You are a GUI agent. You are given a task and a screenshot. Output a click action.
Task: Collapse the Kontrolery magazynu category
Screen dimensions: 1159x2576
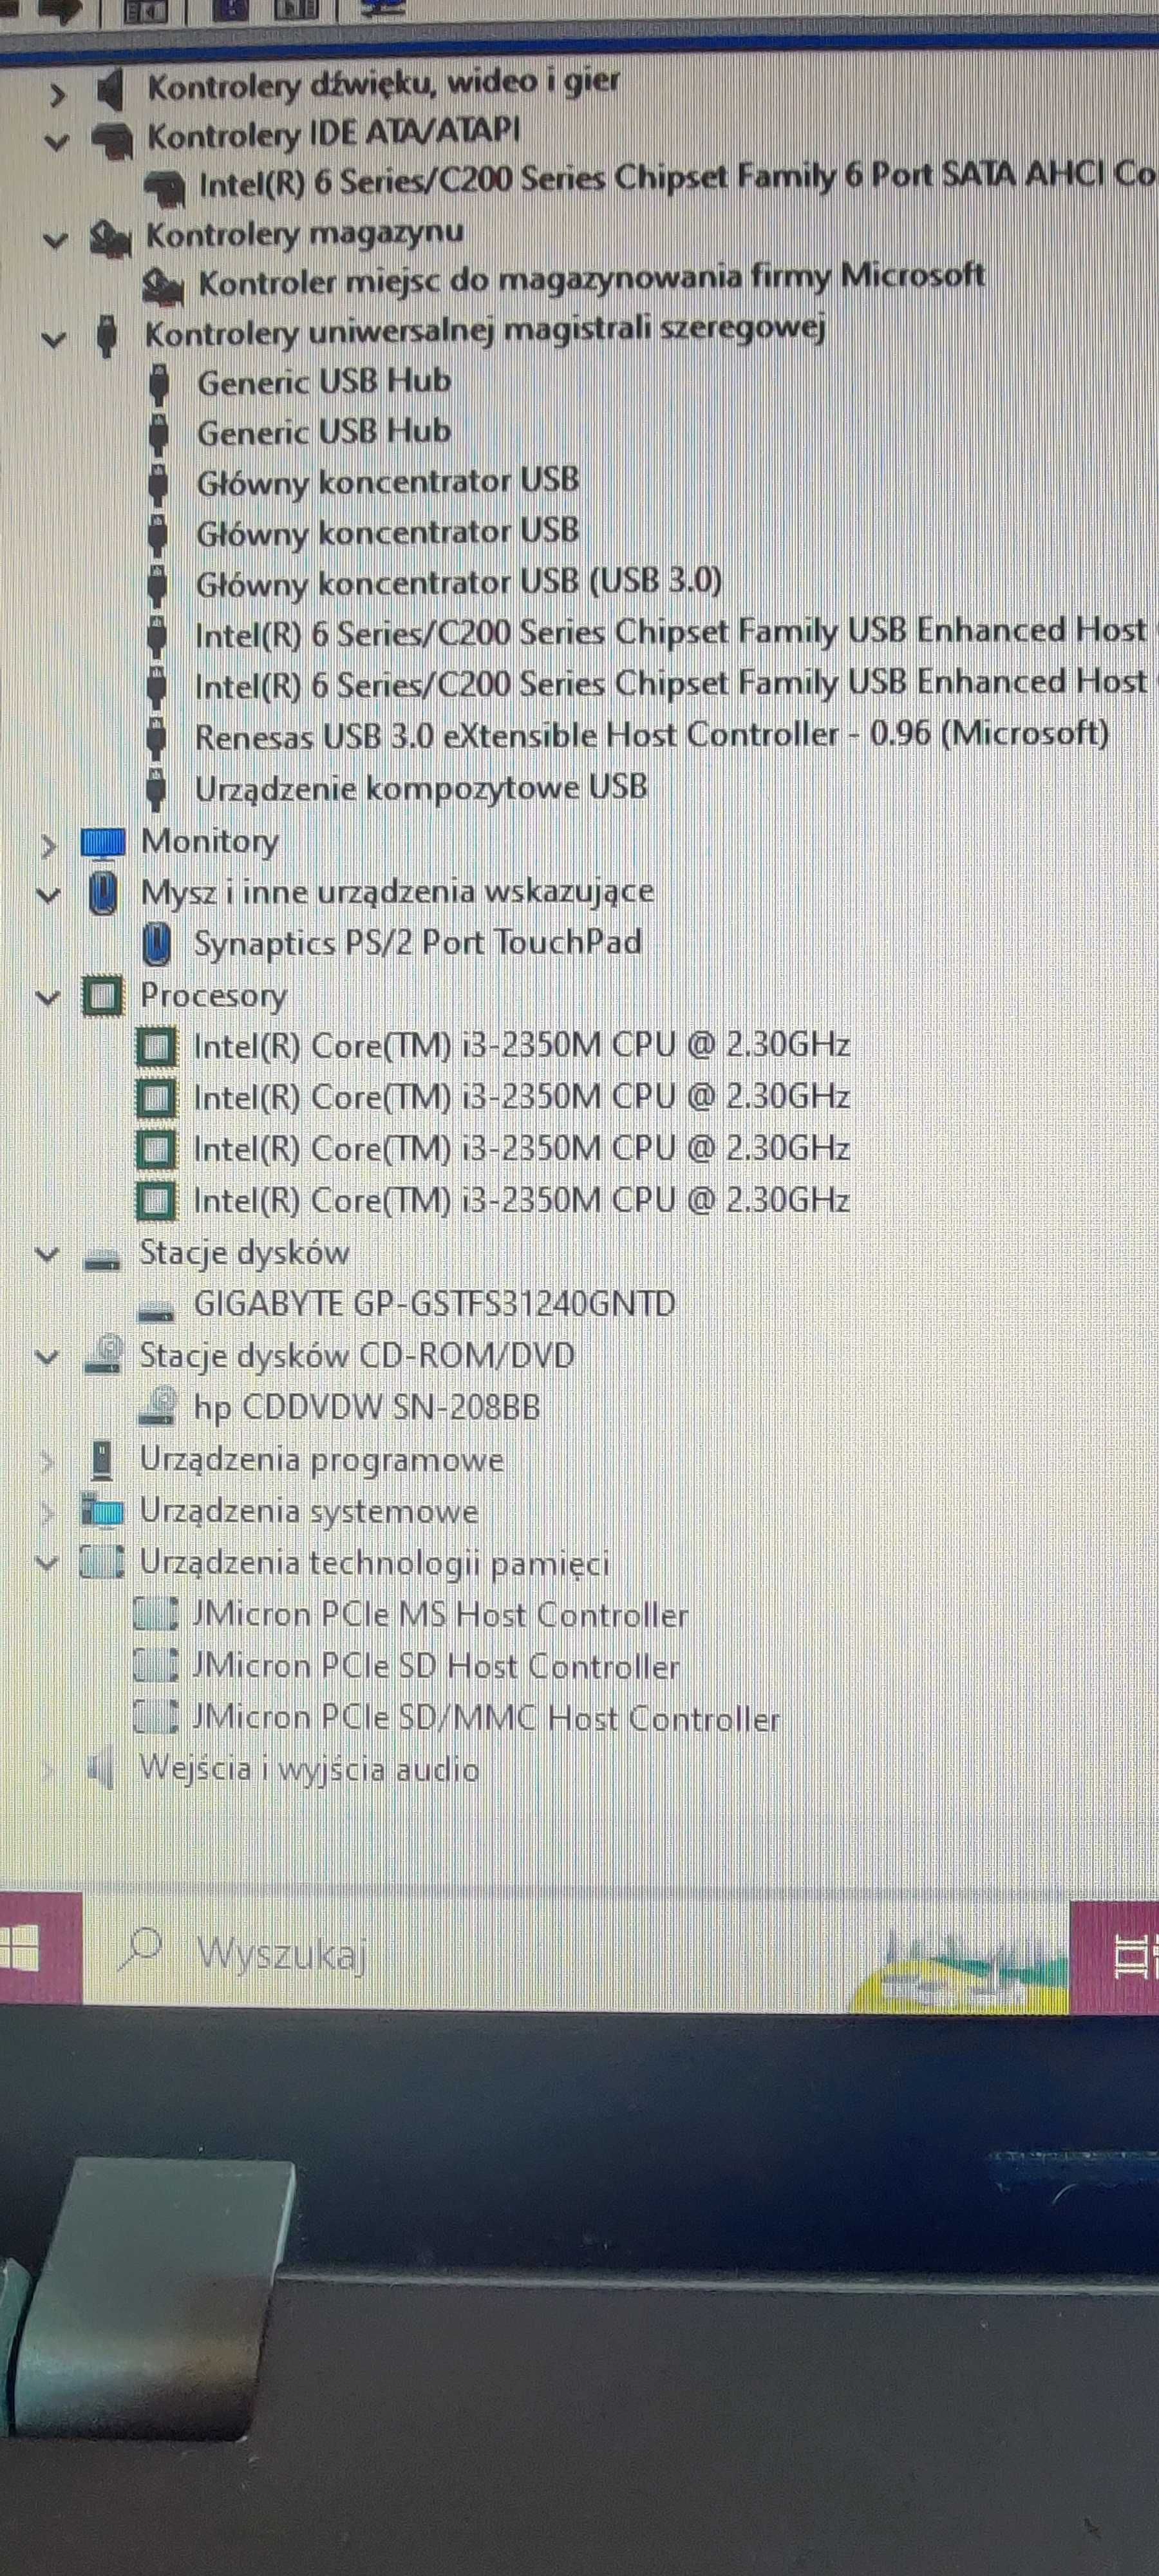(55, 240)
